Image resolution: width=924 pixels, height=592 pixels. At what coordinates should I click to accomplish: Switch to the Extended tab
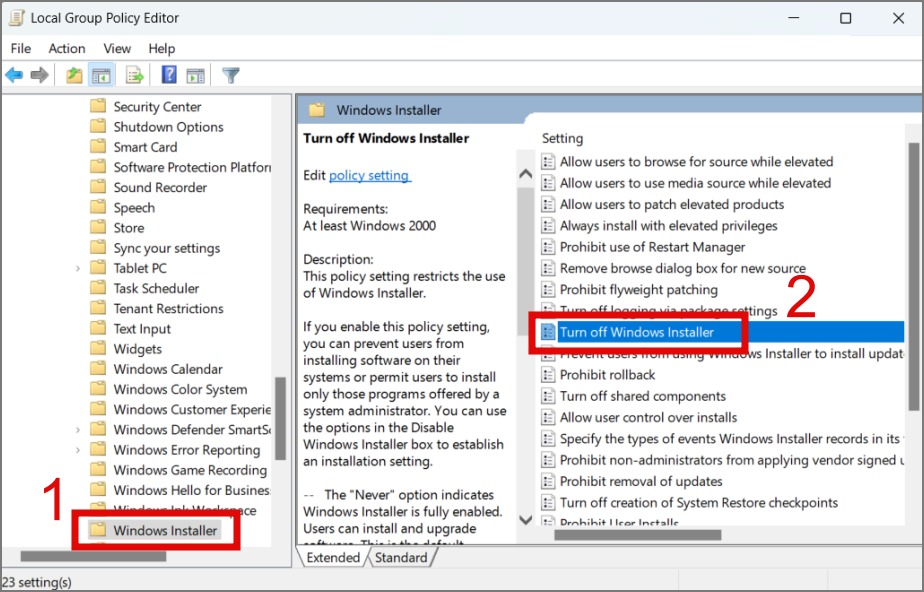point(333,558)
